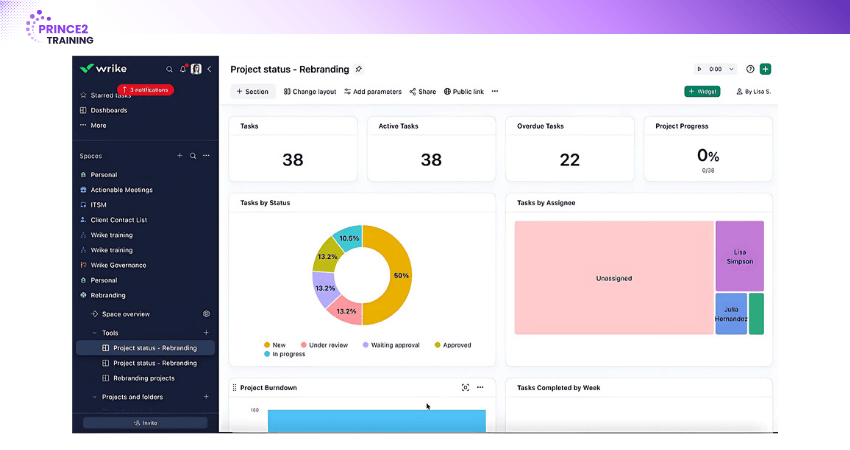
Task: Click the green Widget button
Action: [x=702, y=91]
